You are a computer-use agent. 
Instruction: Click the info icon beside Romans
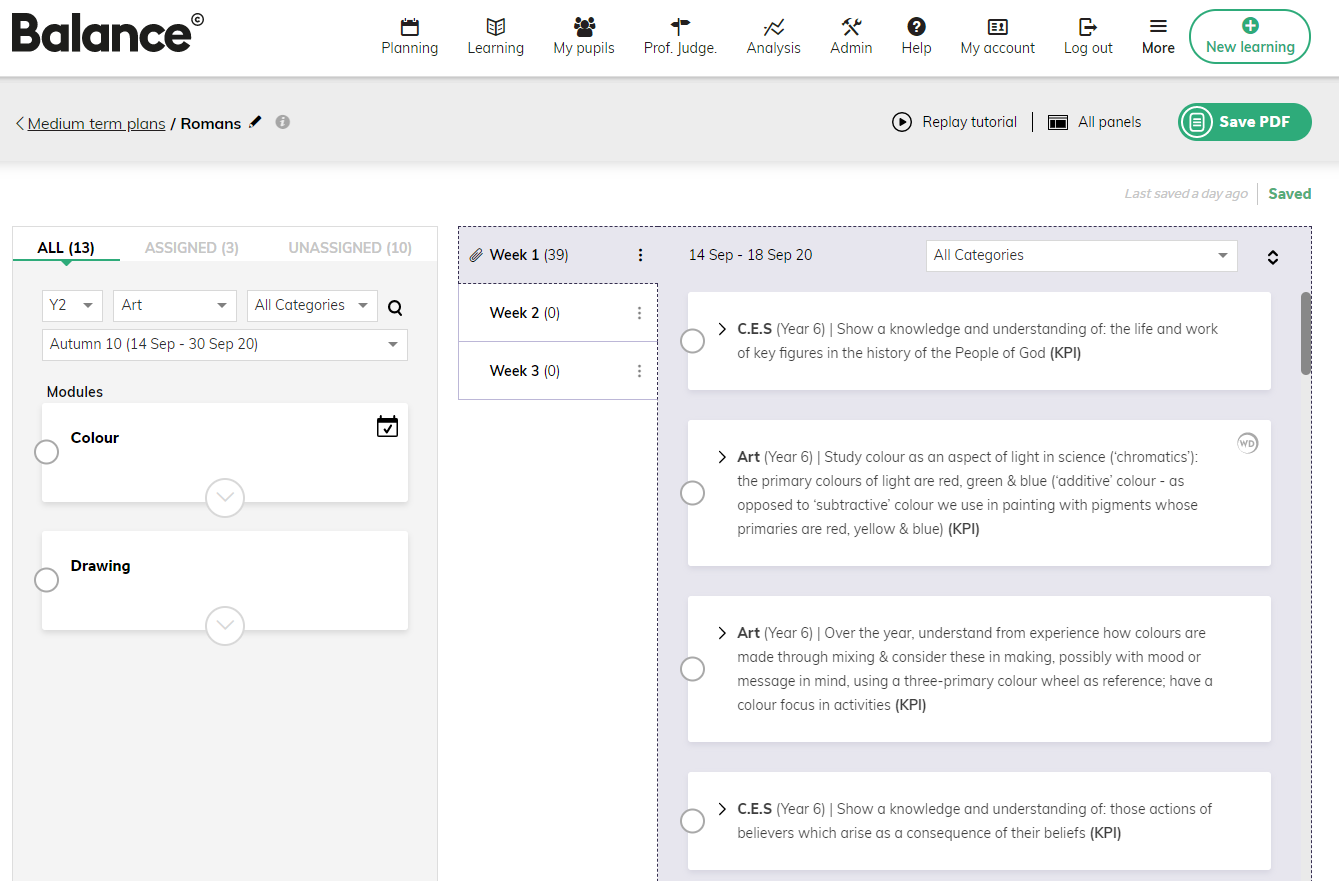pos(283,122)
